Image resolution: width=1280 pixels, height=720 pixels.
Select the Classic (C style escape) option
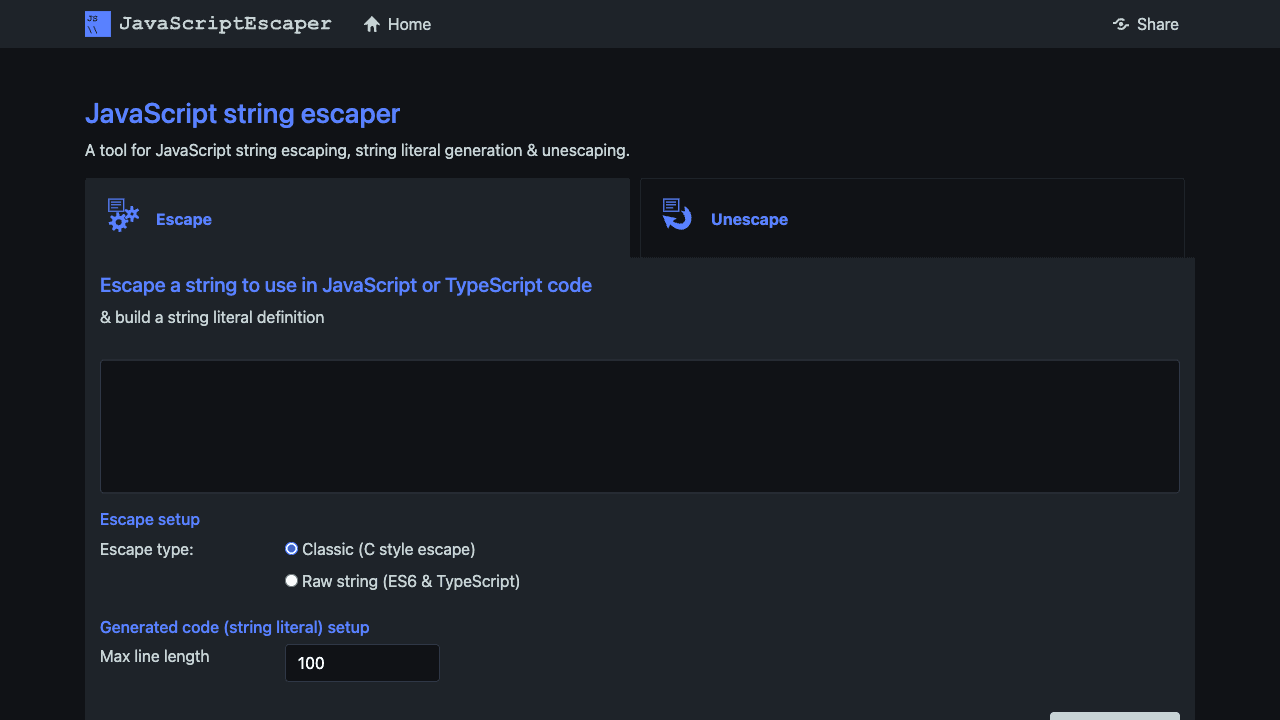click(x=291, y=548)
